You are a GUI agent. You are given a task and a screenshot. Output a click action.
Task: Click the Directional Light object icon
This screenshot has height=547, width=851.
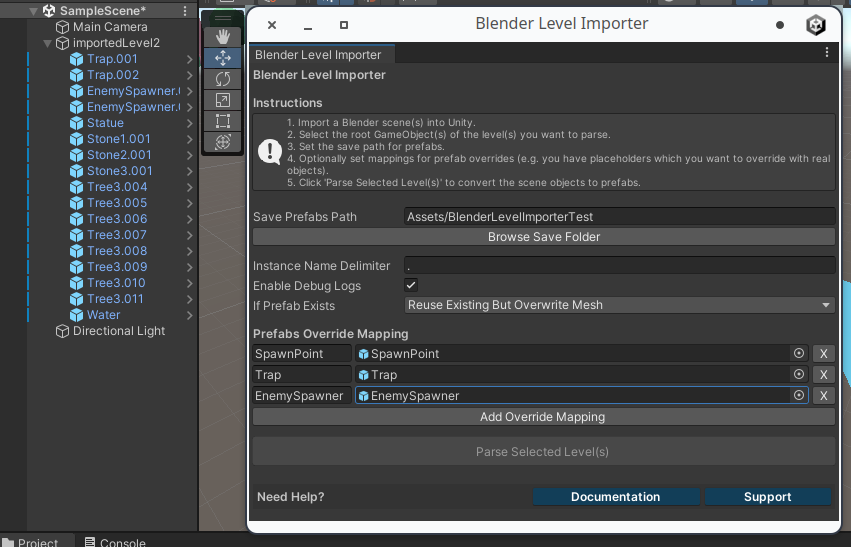click(x=62, y=331)
